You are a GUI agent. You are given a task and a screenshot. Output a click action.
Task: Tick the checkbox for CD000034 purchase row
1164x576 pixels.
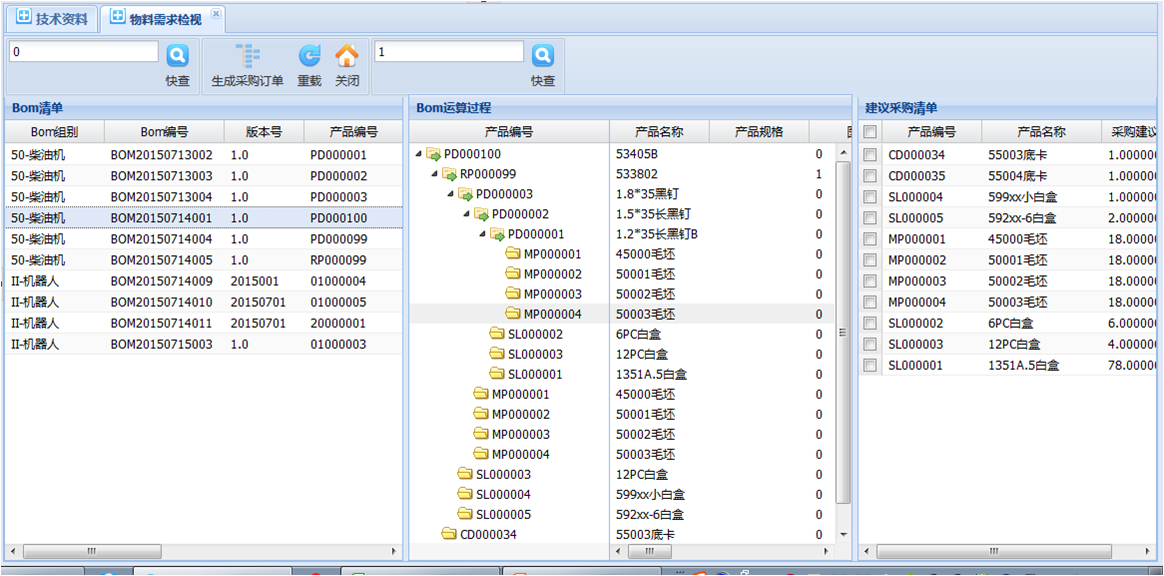click(x=870, y=155)
